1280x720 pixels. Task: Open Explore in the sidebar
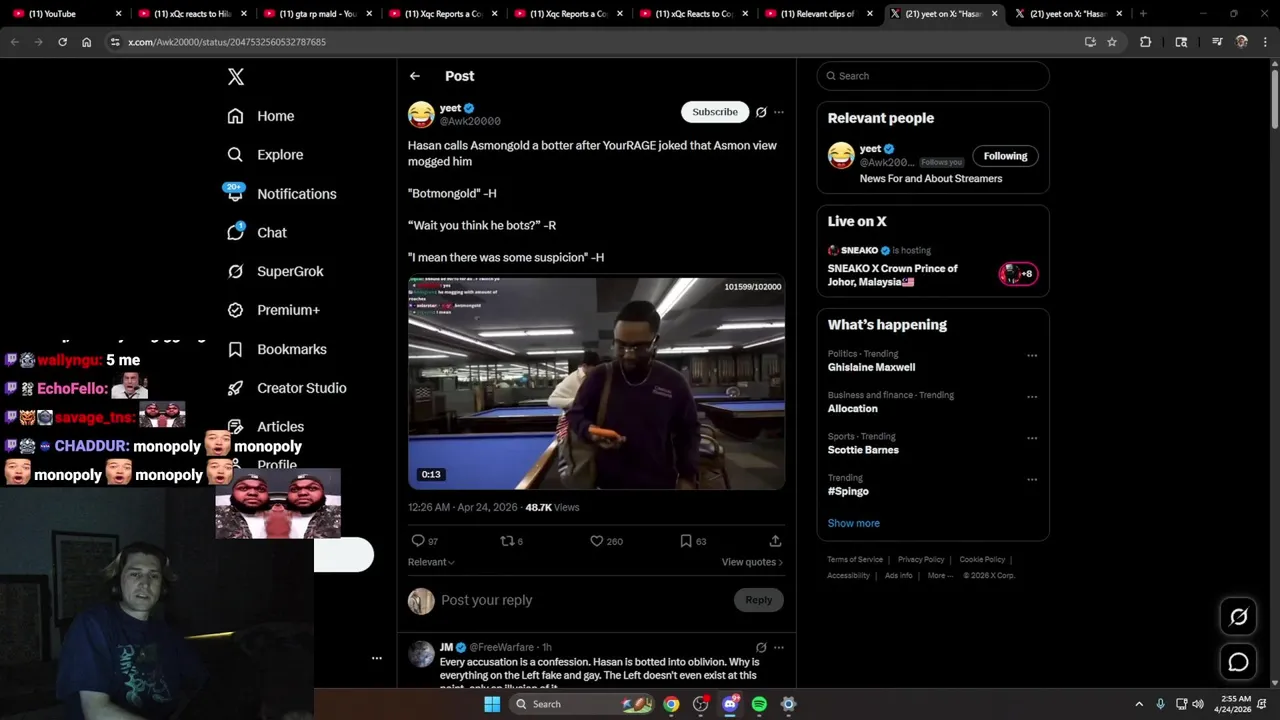[x=265, y=155]
